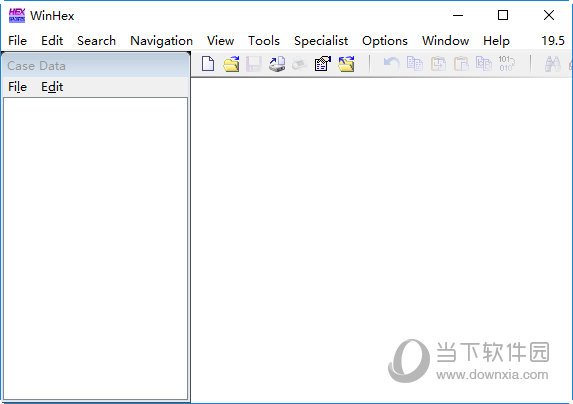The image size is (573, 404).
Task: Open a disk via the drive icon
Action: 277,64
